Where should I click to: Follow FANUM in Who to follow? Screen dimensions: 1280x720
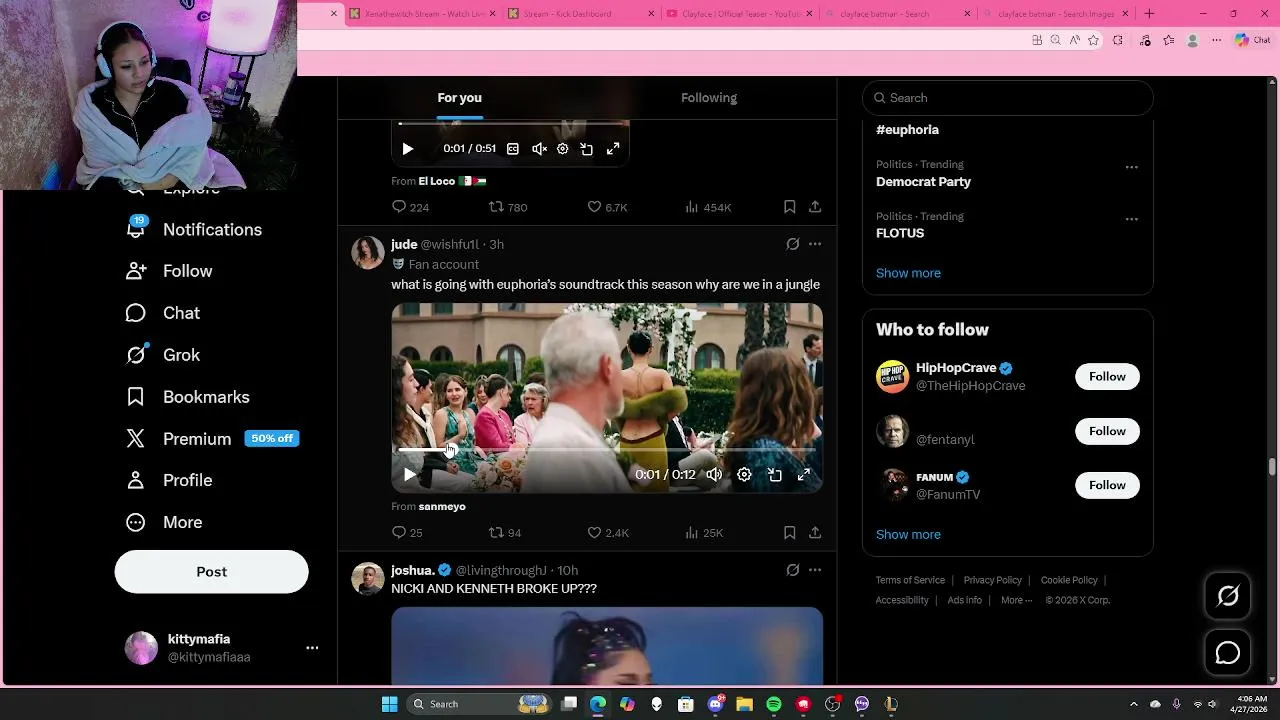point(1107,485)
